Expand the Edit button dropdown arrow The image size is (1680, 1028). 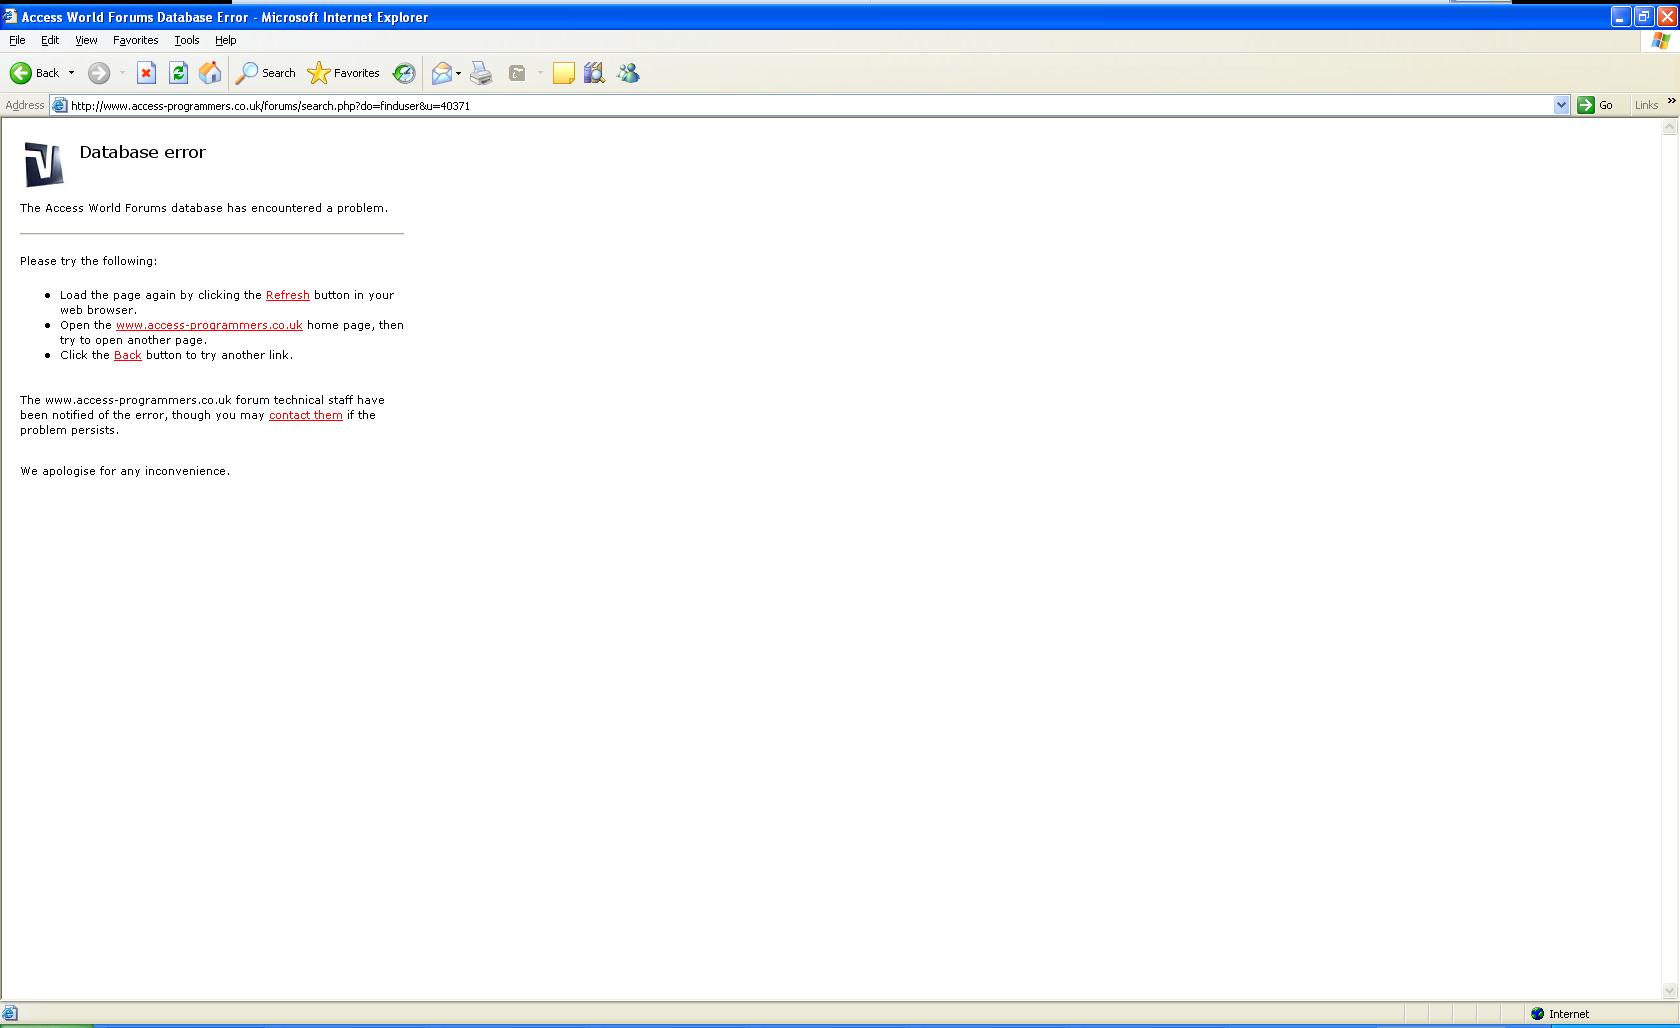click(x=540, y=73)
